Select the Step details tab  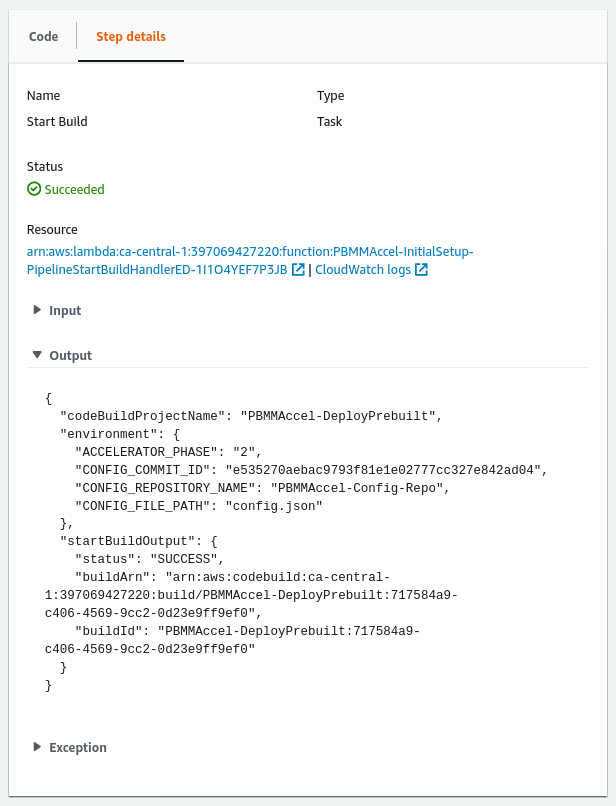(131, 37)
